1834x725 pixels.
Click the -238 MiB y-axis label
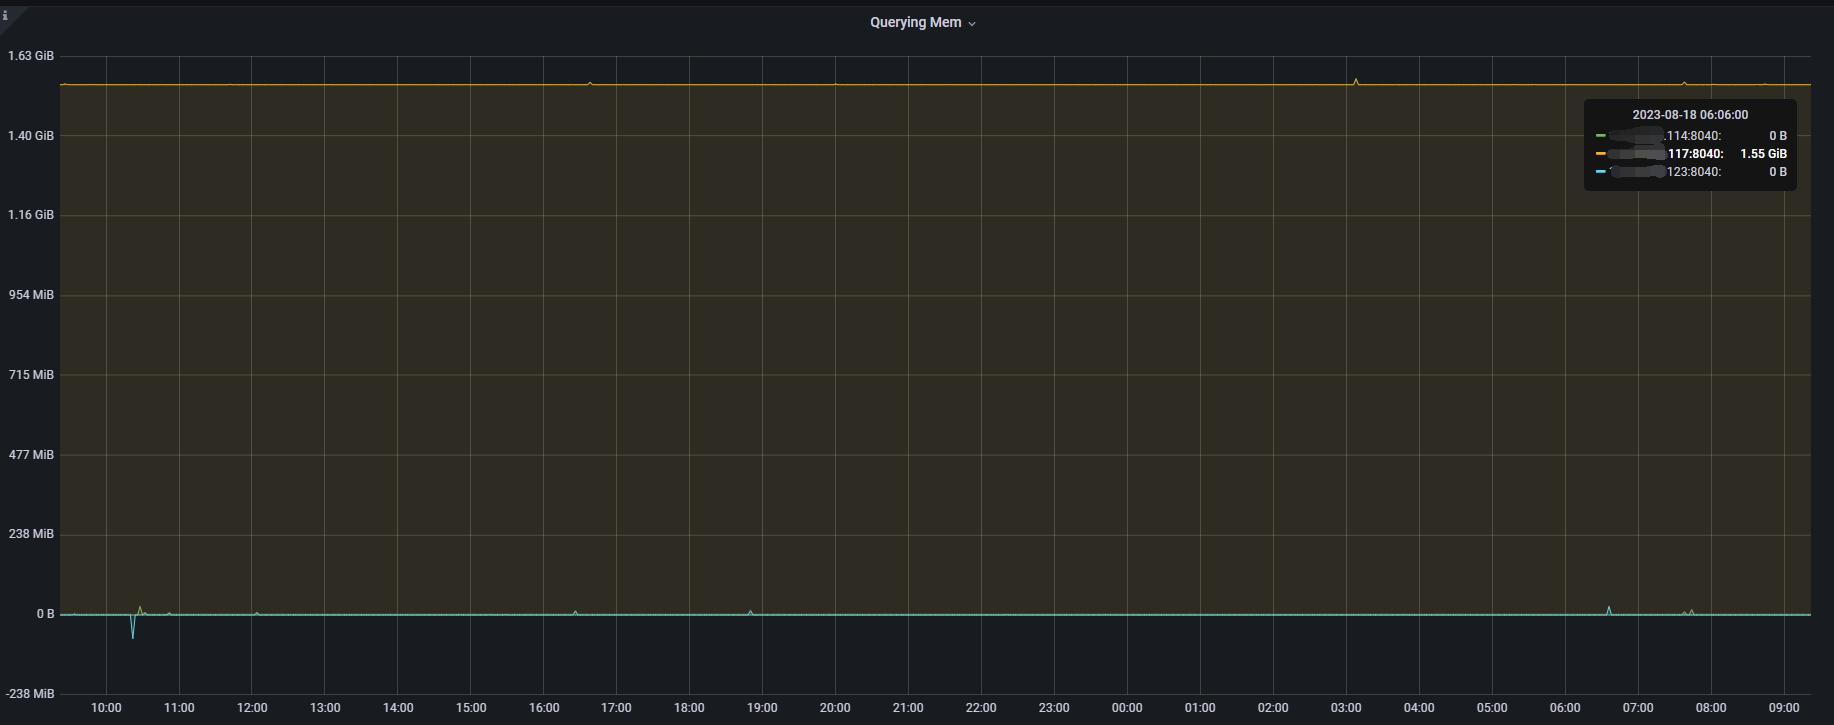click(x=31, y=694)
